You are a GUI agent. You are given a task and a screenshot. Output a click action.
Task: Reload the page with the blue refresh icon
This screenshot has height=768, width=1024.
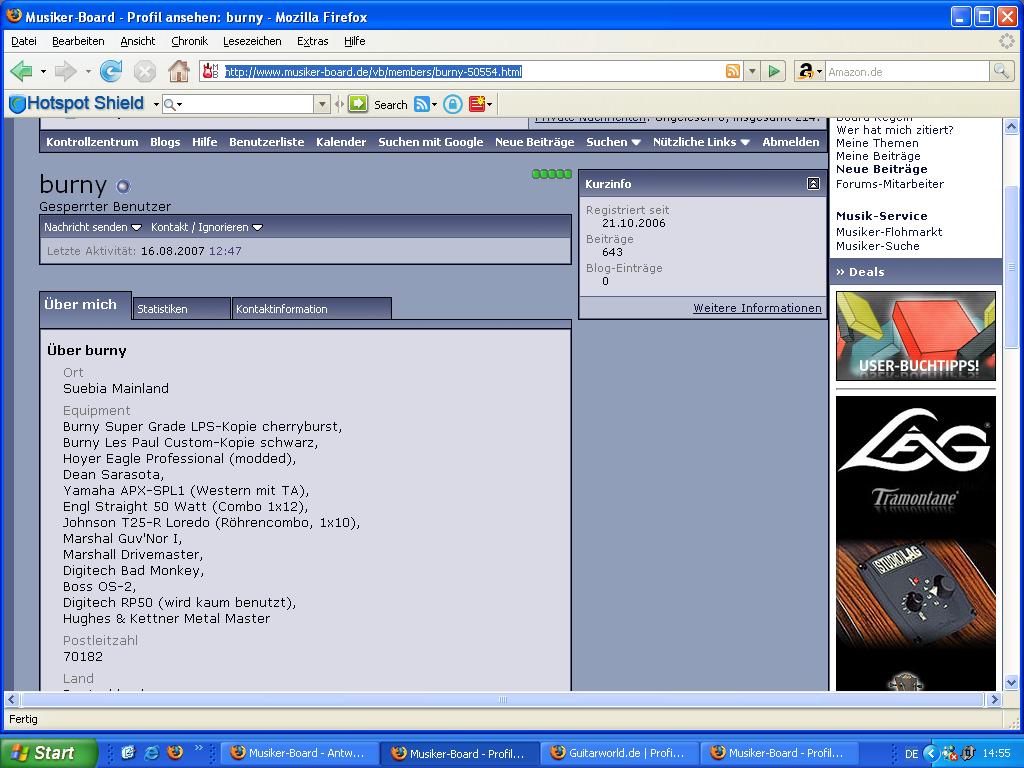111,71
